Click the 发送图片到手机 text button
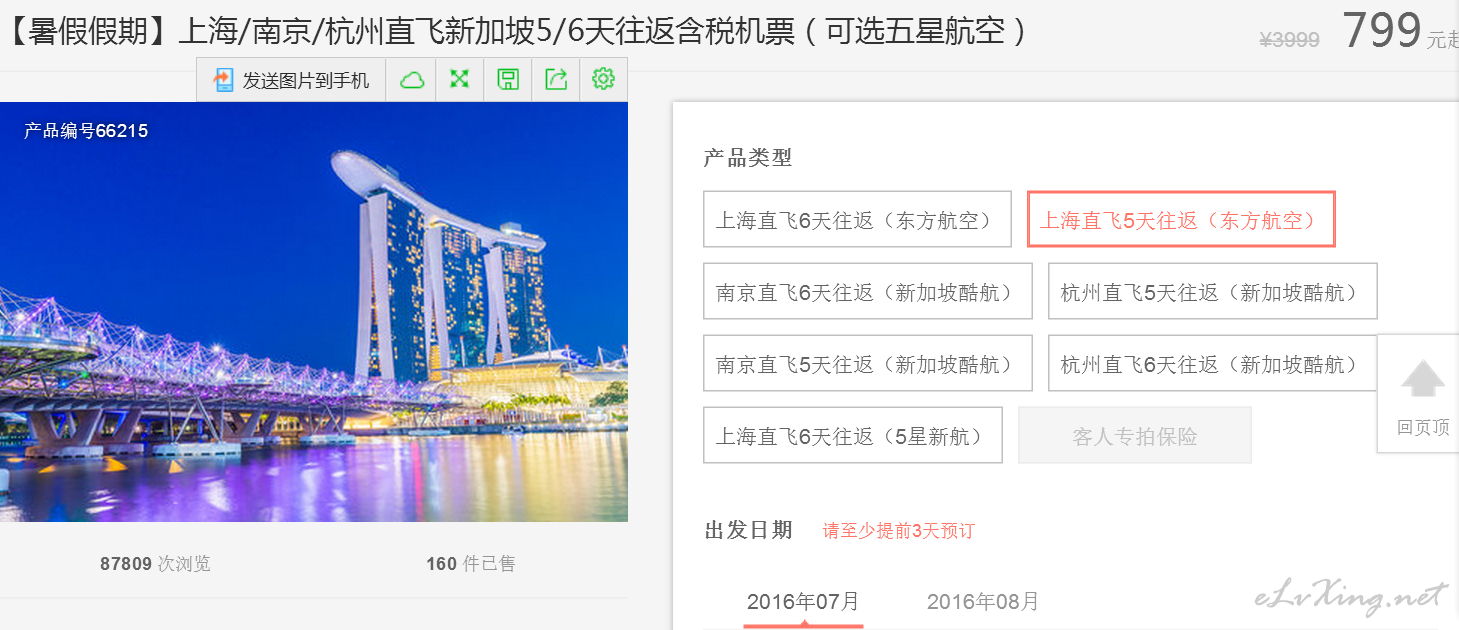1459x630 pixels. point(306,81)
